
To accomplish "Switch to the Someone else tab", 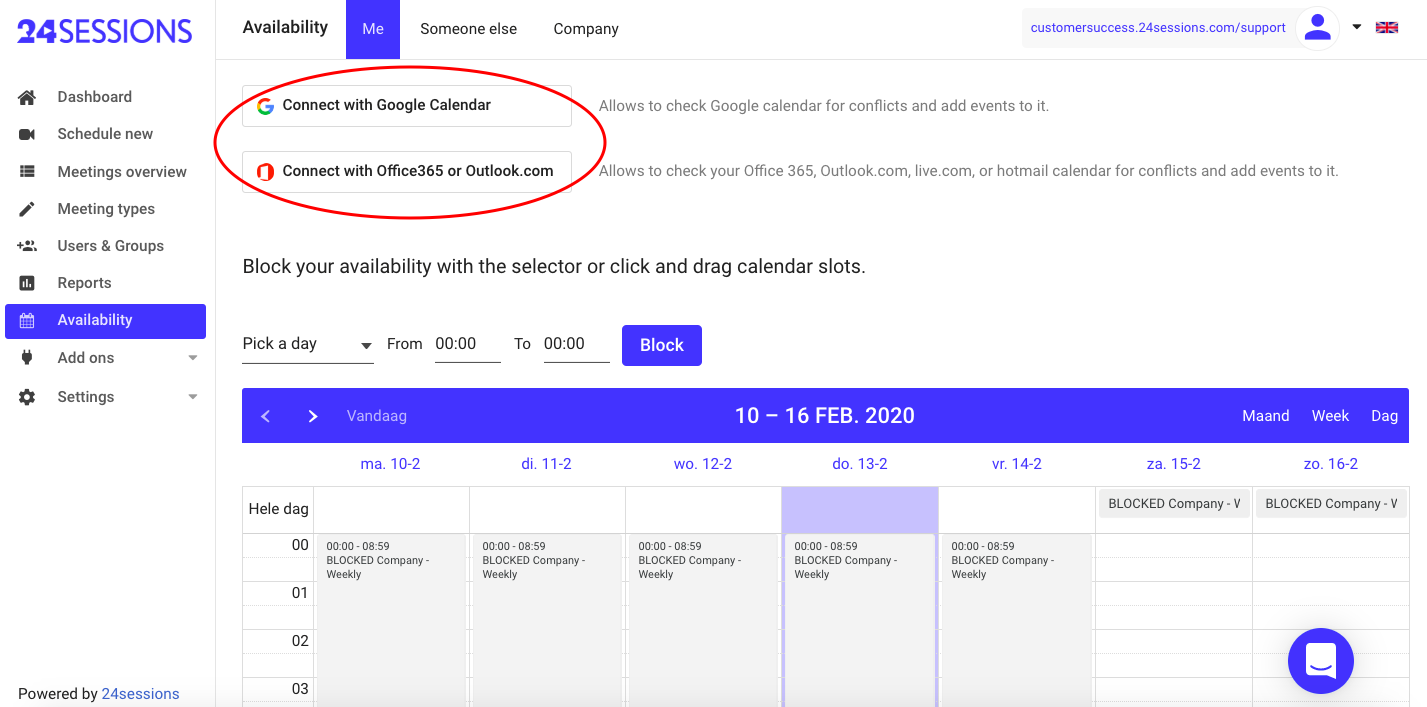I will coord(468,29).
